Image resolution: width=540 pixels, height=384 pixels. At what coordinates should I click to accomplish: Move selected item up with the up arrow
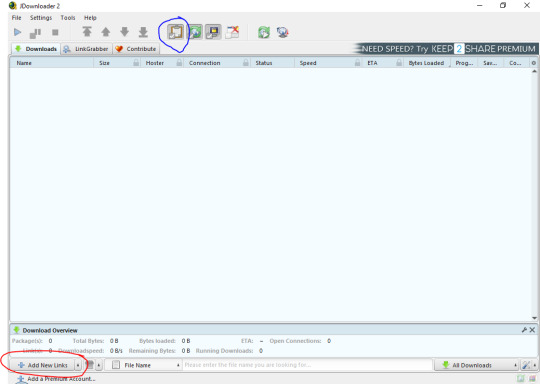(x=106, y=32)
